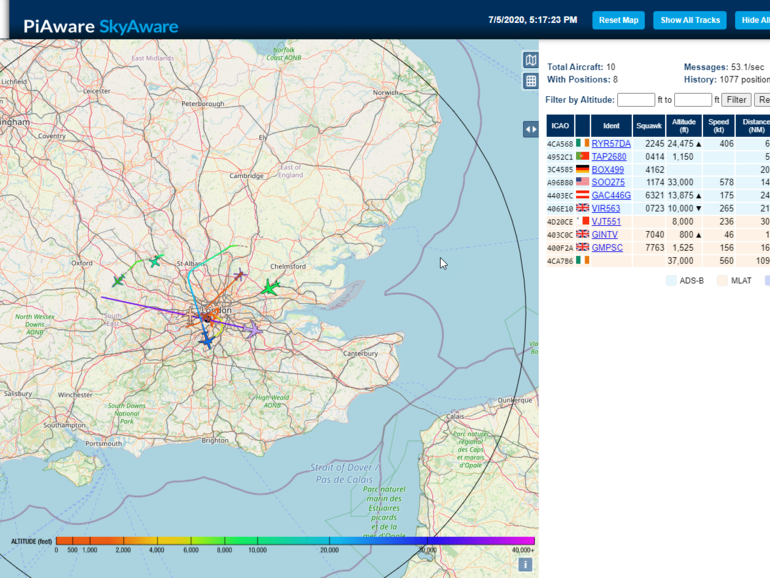The width and height of the screenshot is (770, 578).
Task: Focus the maximum altitude filter field
Action: pyautogui.click(x=693, y=100)
